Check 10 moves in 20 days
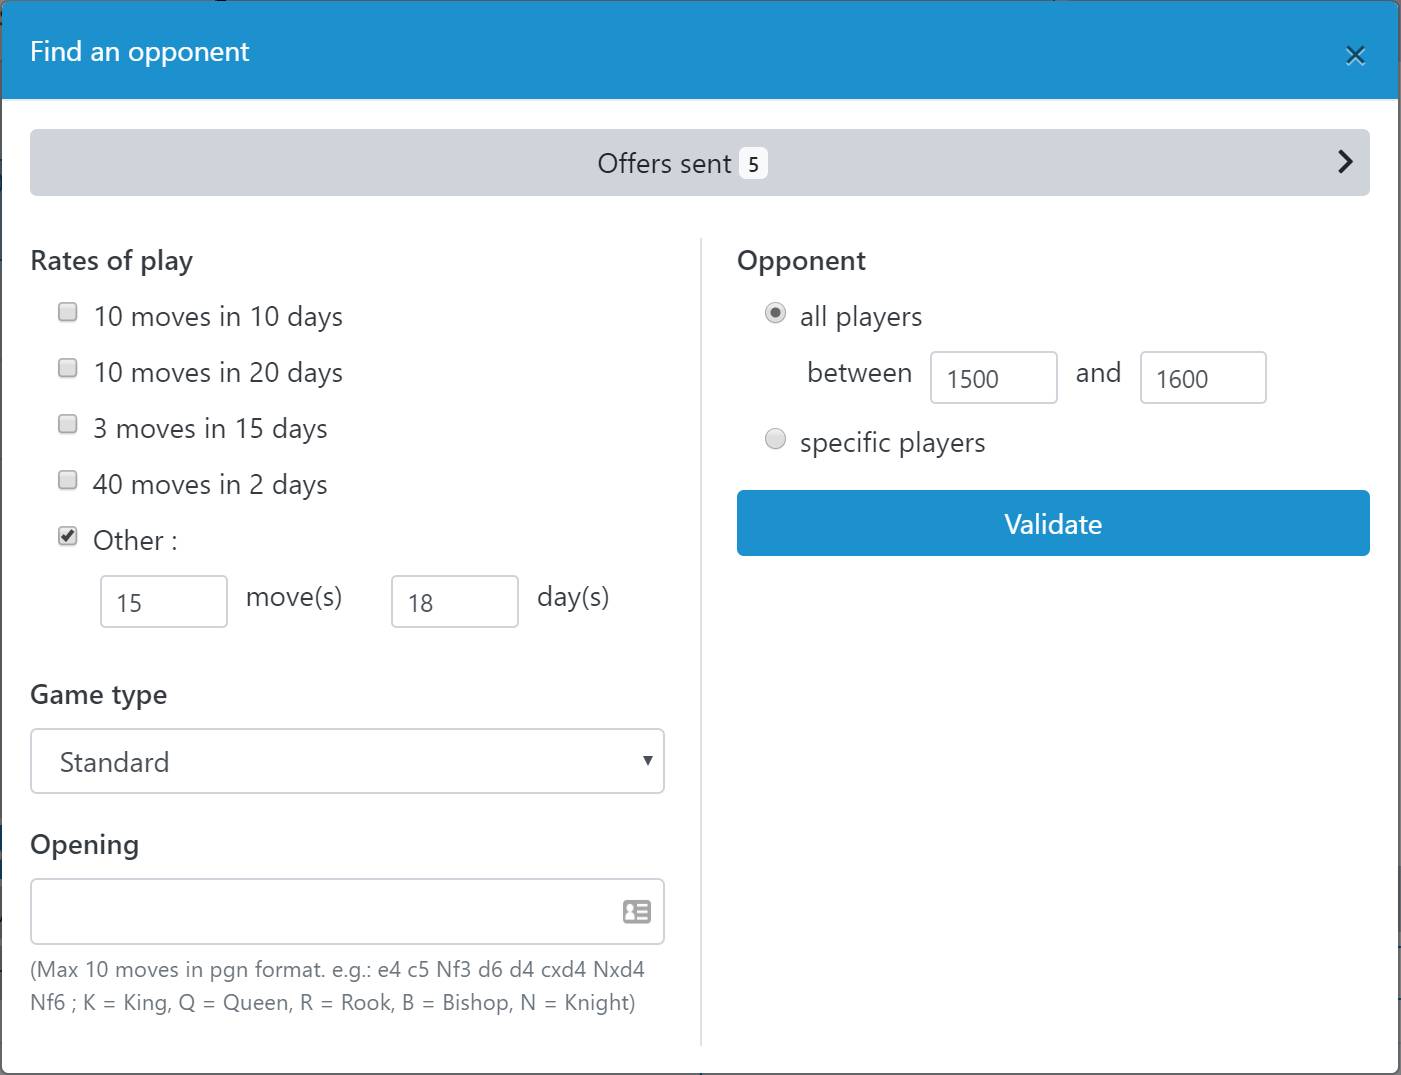 [x=68, y=368]
